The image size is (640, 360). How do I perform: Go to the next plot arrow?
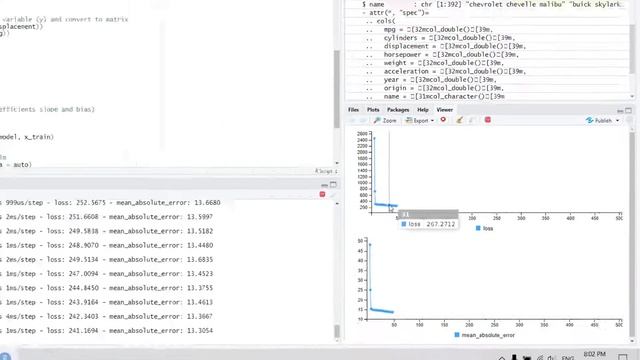click(x=363, y=120)
